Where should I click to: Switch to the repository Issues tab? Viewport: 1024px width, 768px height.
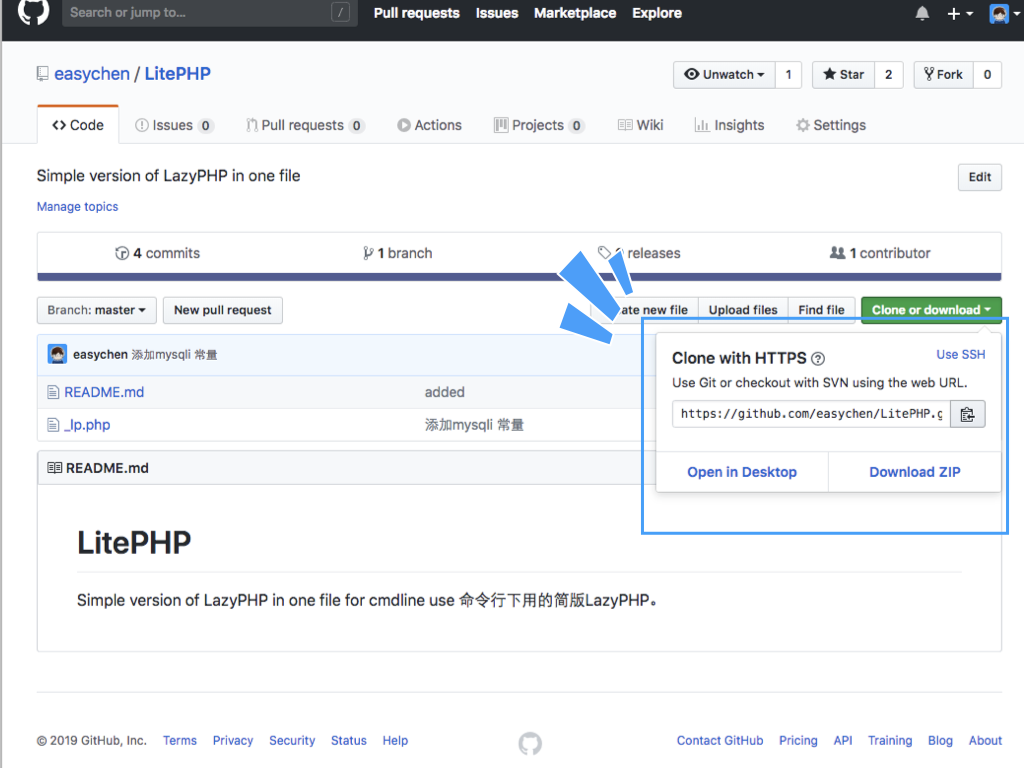tap(173, 125)
